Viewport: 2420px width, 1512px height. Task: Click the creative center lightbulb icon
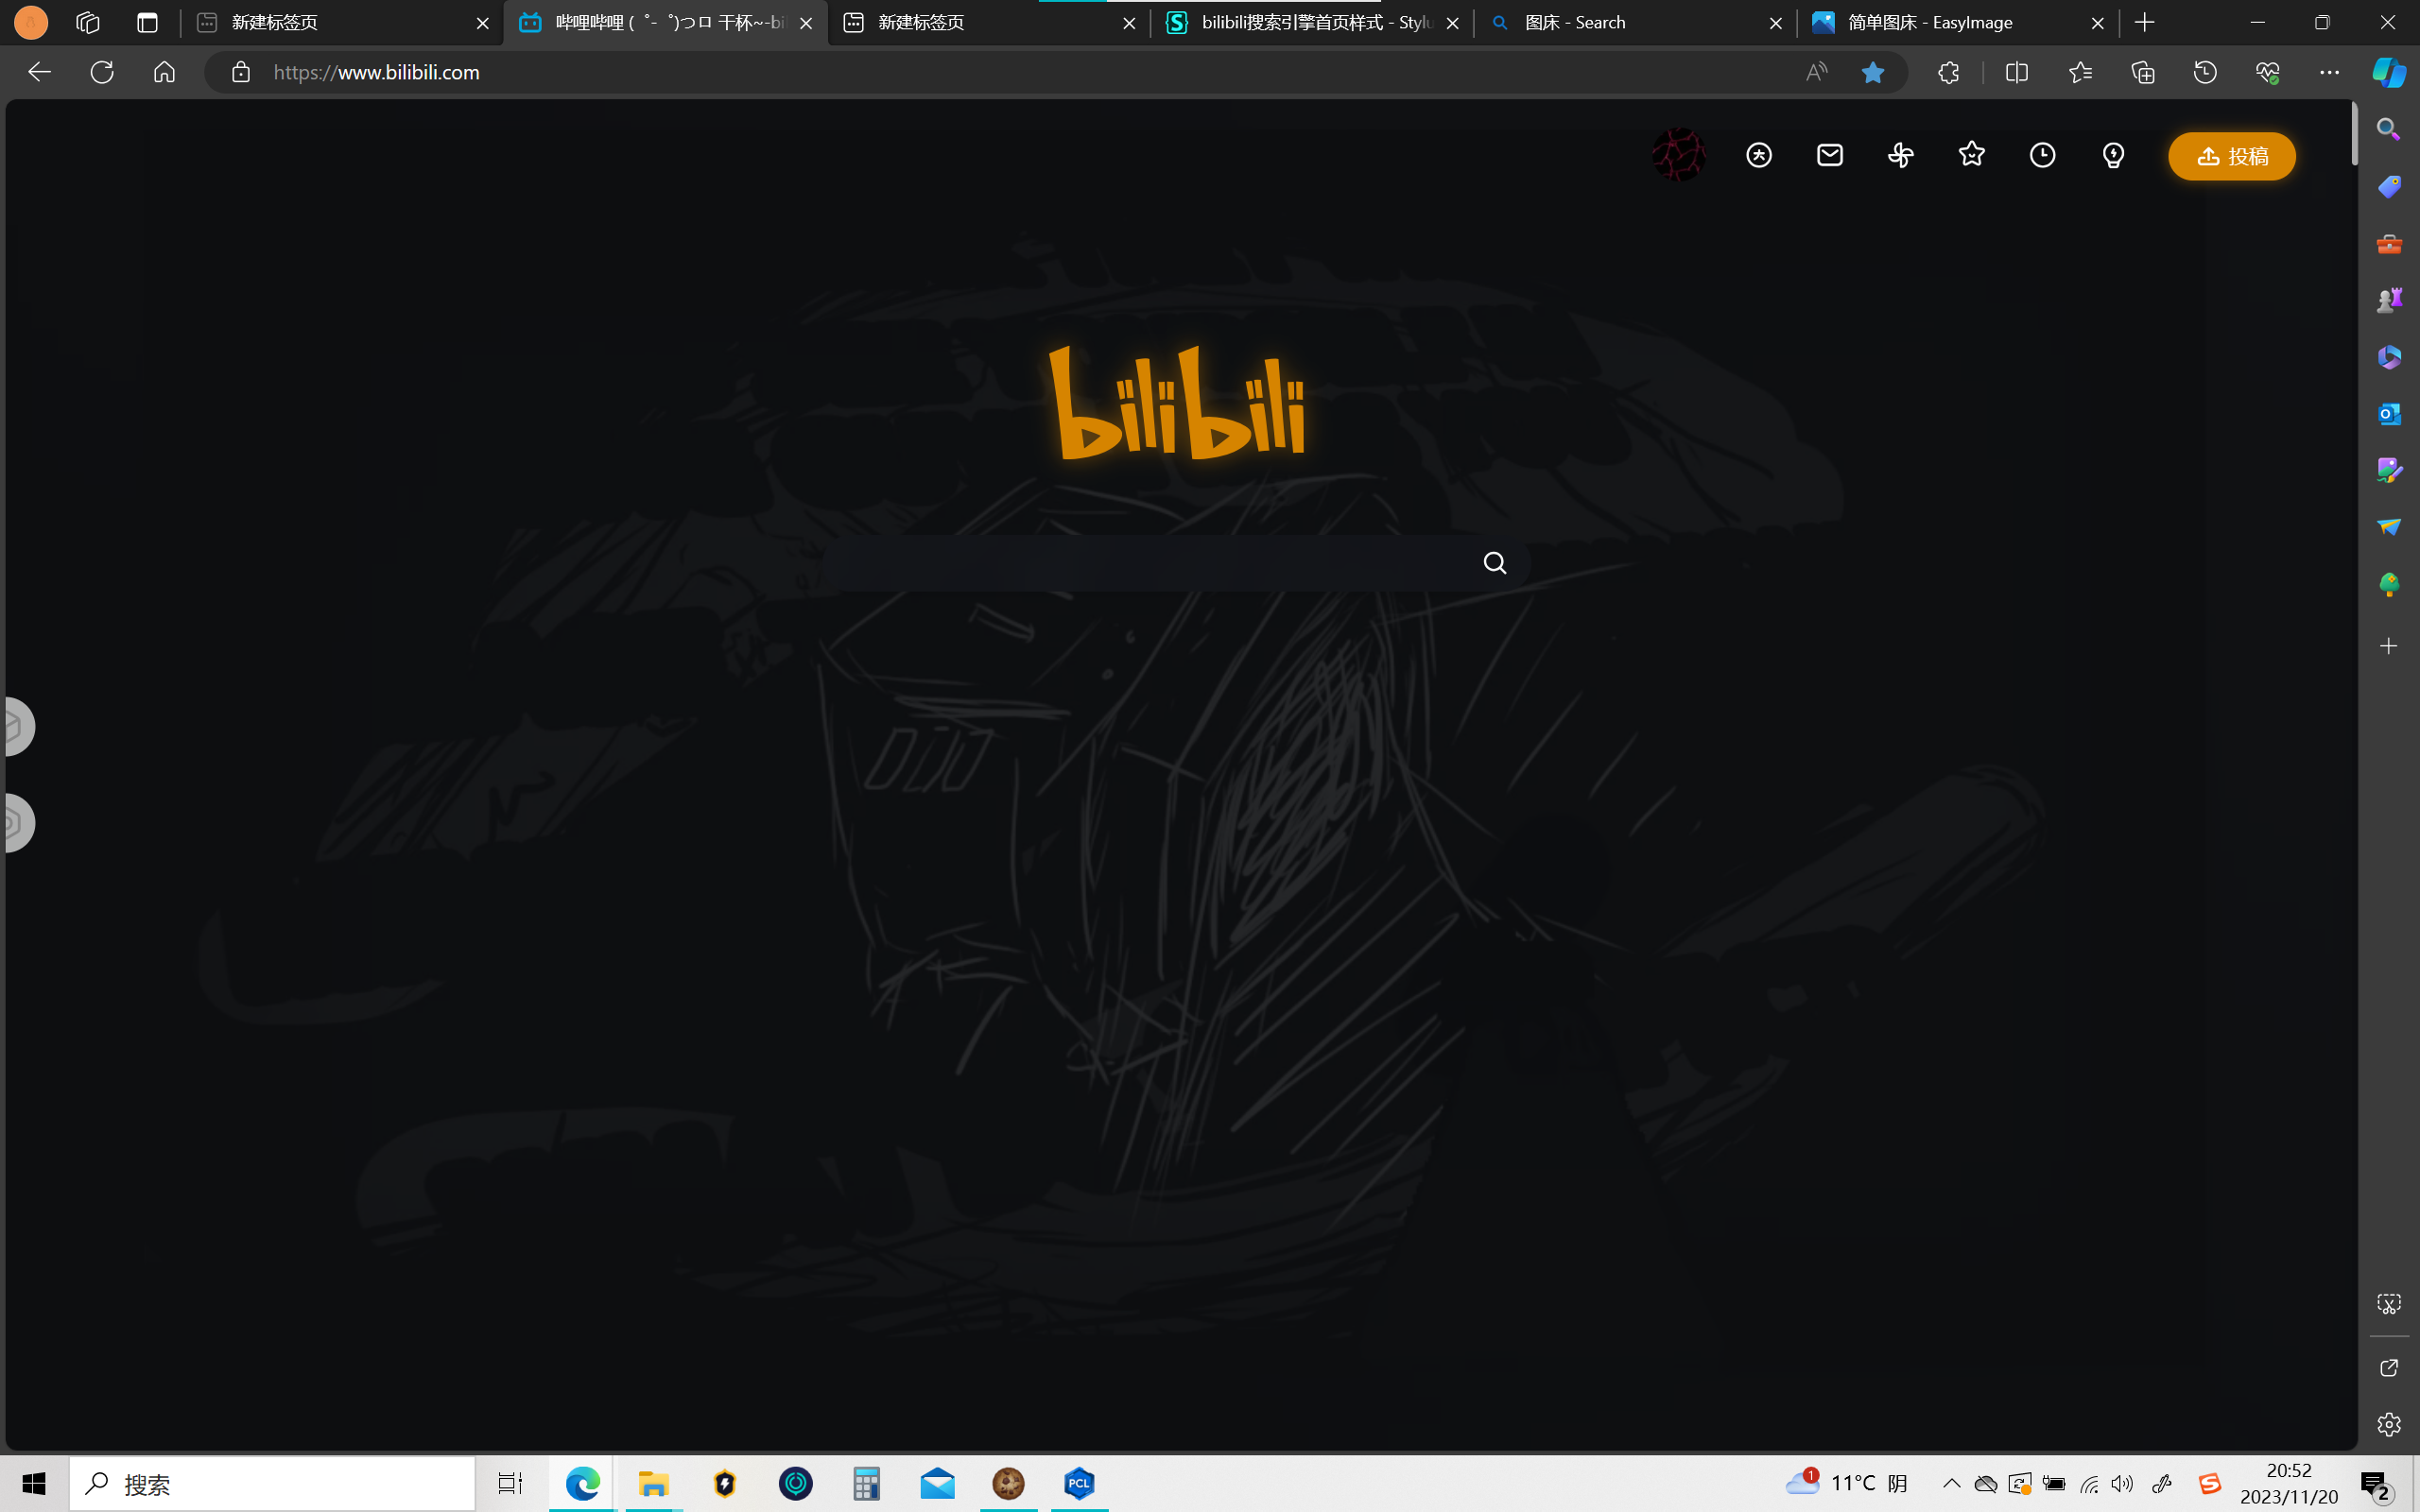tap(2113, 155)
